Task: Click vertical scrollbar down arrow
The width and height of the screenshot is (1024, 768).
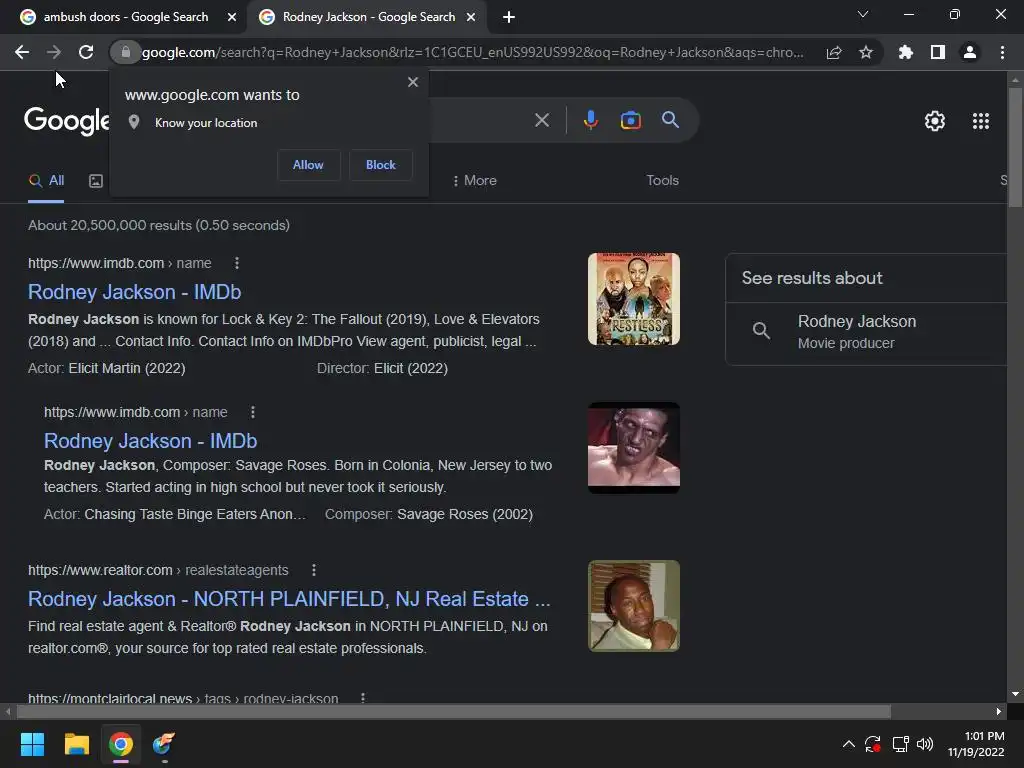Action: pos(1015,694)
